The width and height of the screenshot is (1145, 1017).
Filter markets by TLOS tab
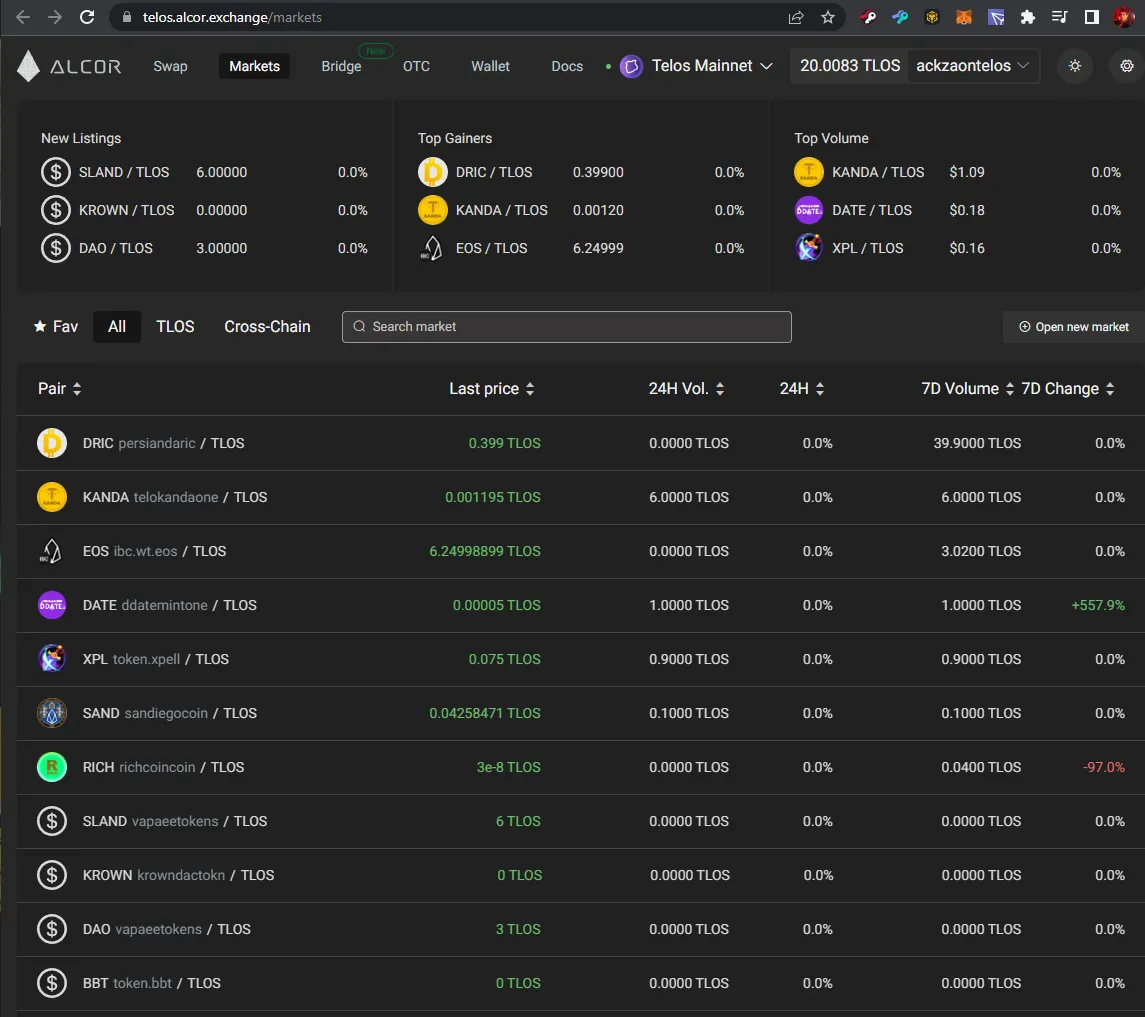click(175, 326)
